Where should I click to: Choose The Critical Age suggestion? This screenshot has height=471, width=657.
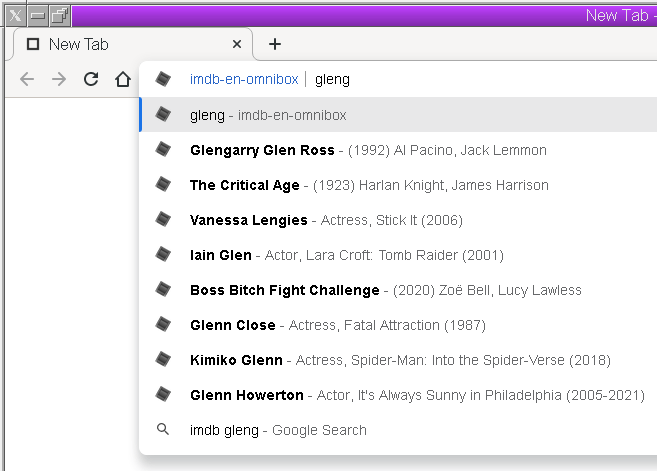(398, 185)
